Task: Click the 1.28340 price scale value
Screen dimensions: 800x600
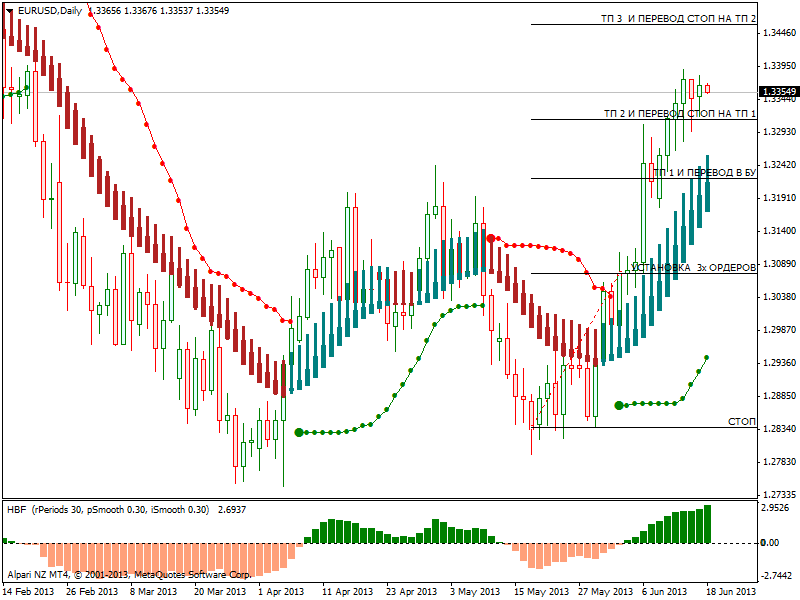Action: (779, 429)
